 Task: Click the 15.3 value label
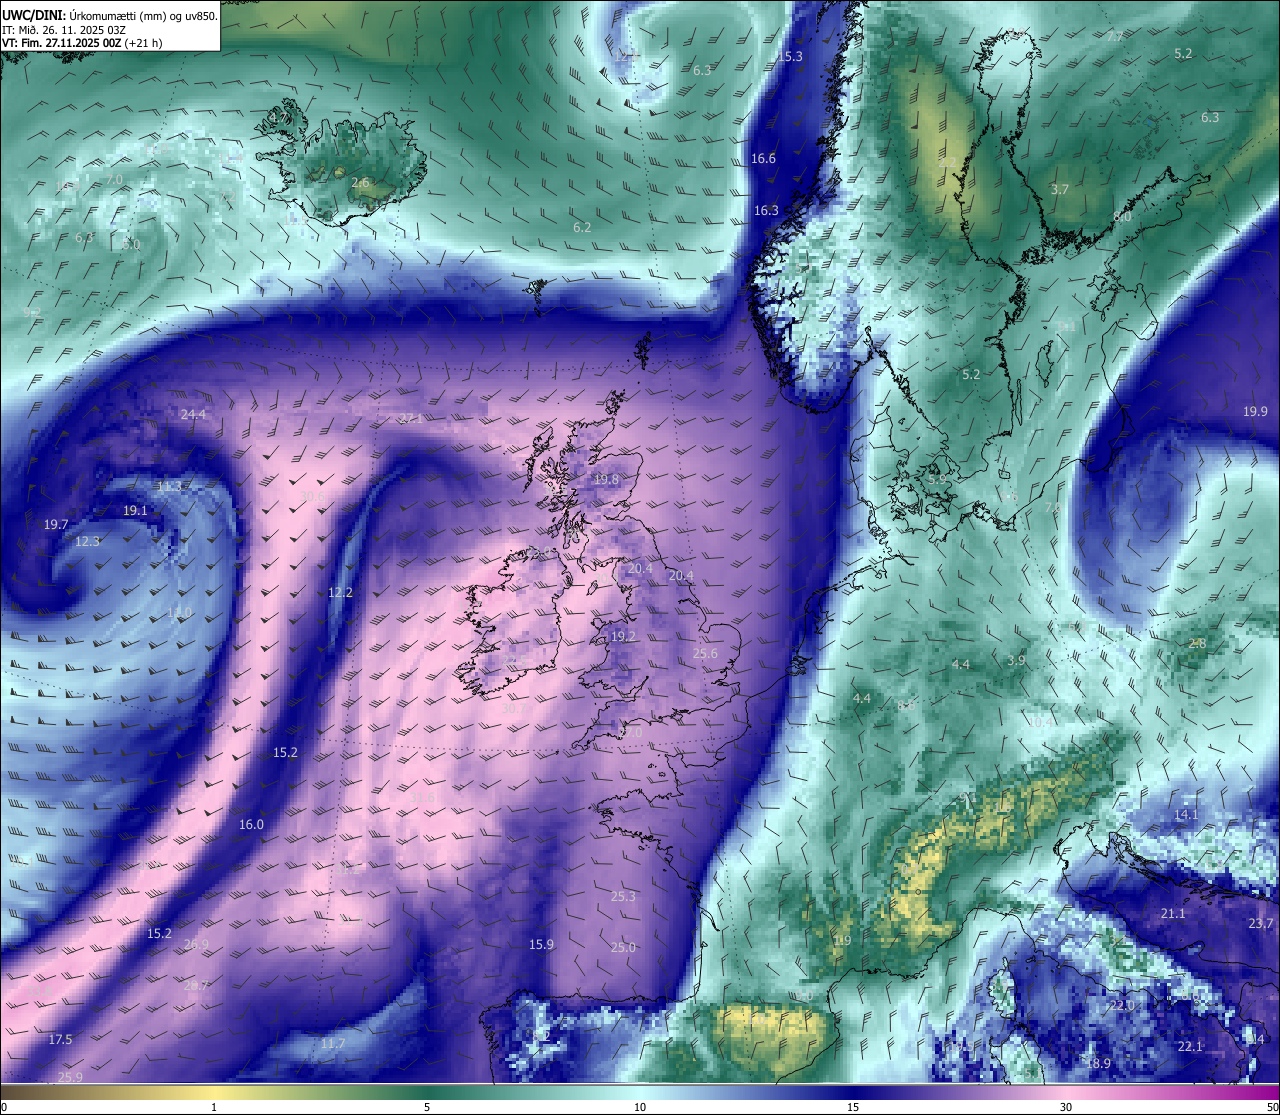coord(790,57)
